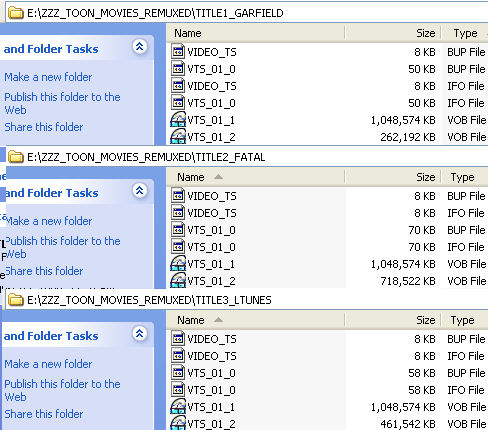Sort by Size column in GARFIELD window
The image size is (488, 430).
click(x=393, y=33)
